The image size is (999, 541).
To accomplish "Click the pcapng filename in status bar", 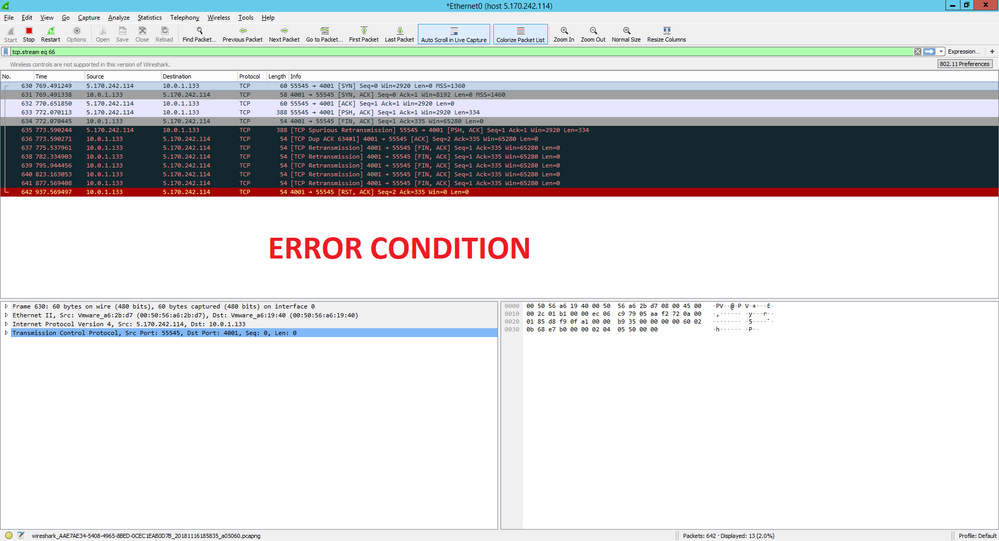I will (146, 536).
